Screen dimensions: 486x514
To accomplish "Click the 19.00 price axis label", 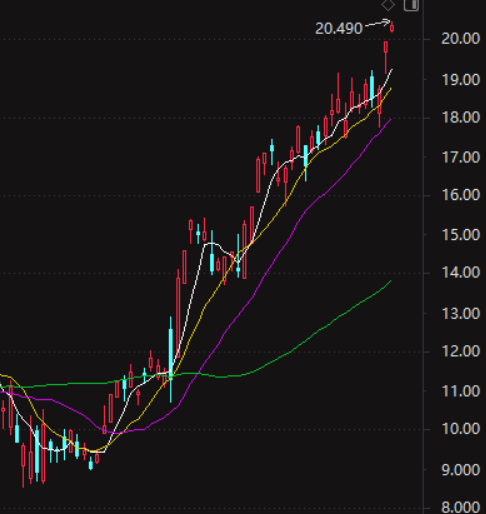I will click(x=461, y=80).
